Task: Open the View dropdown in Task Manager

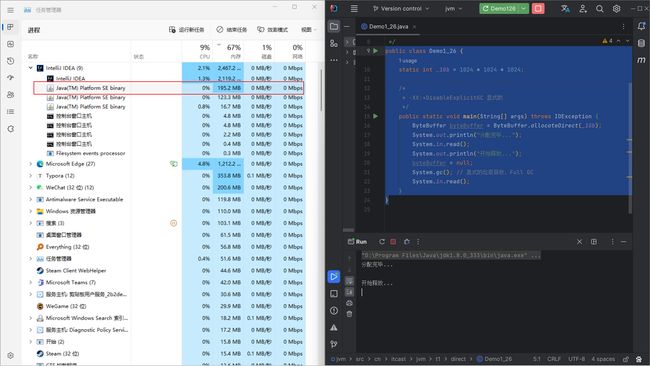Action: point(309,30)
